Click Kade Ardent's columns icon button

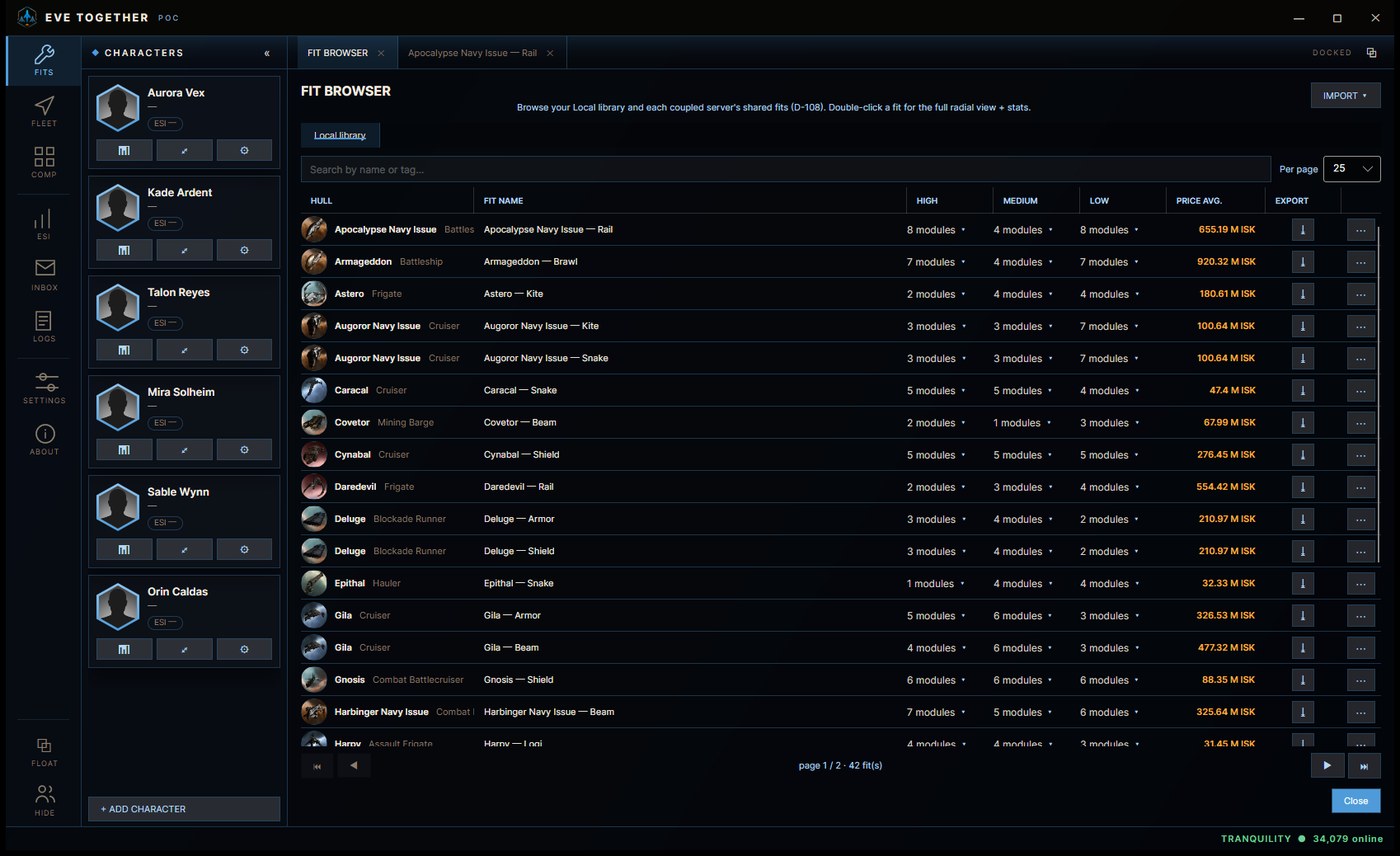pyautogui.click(x=124, y=250)
